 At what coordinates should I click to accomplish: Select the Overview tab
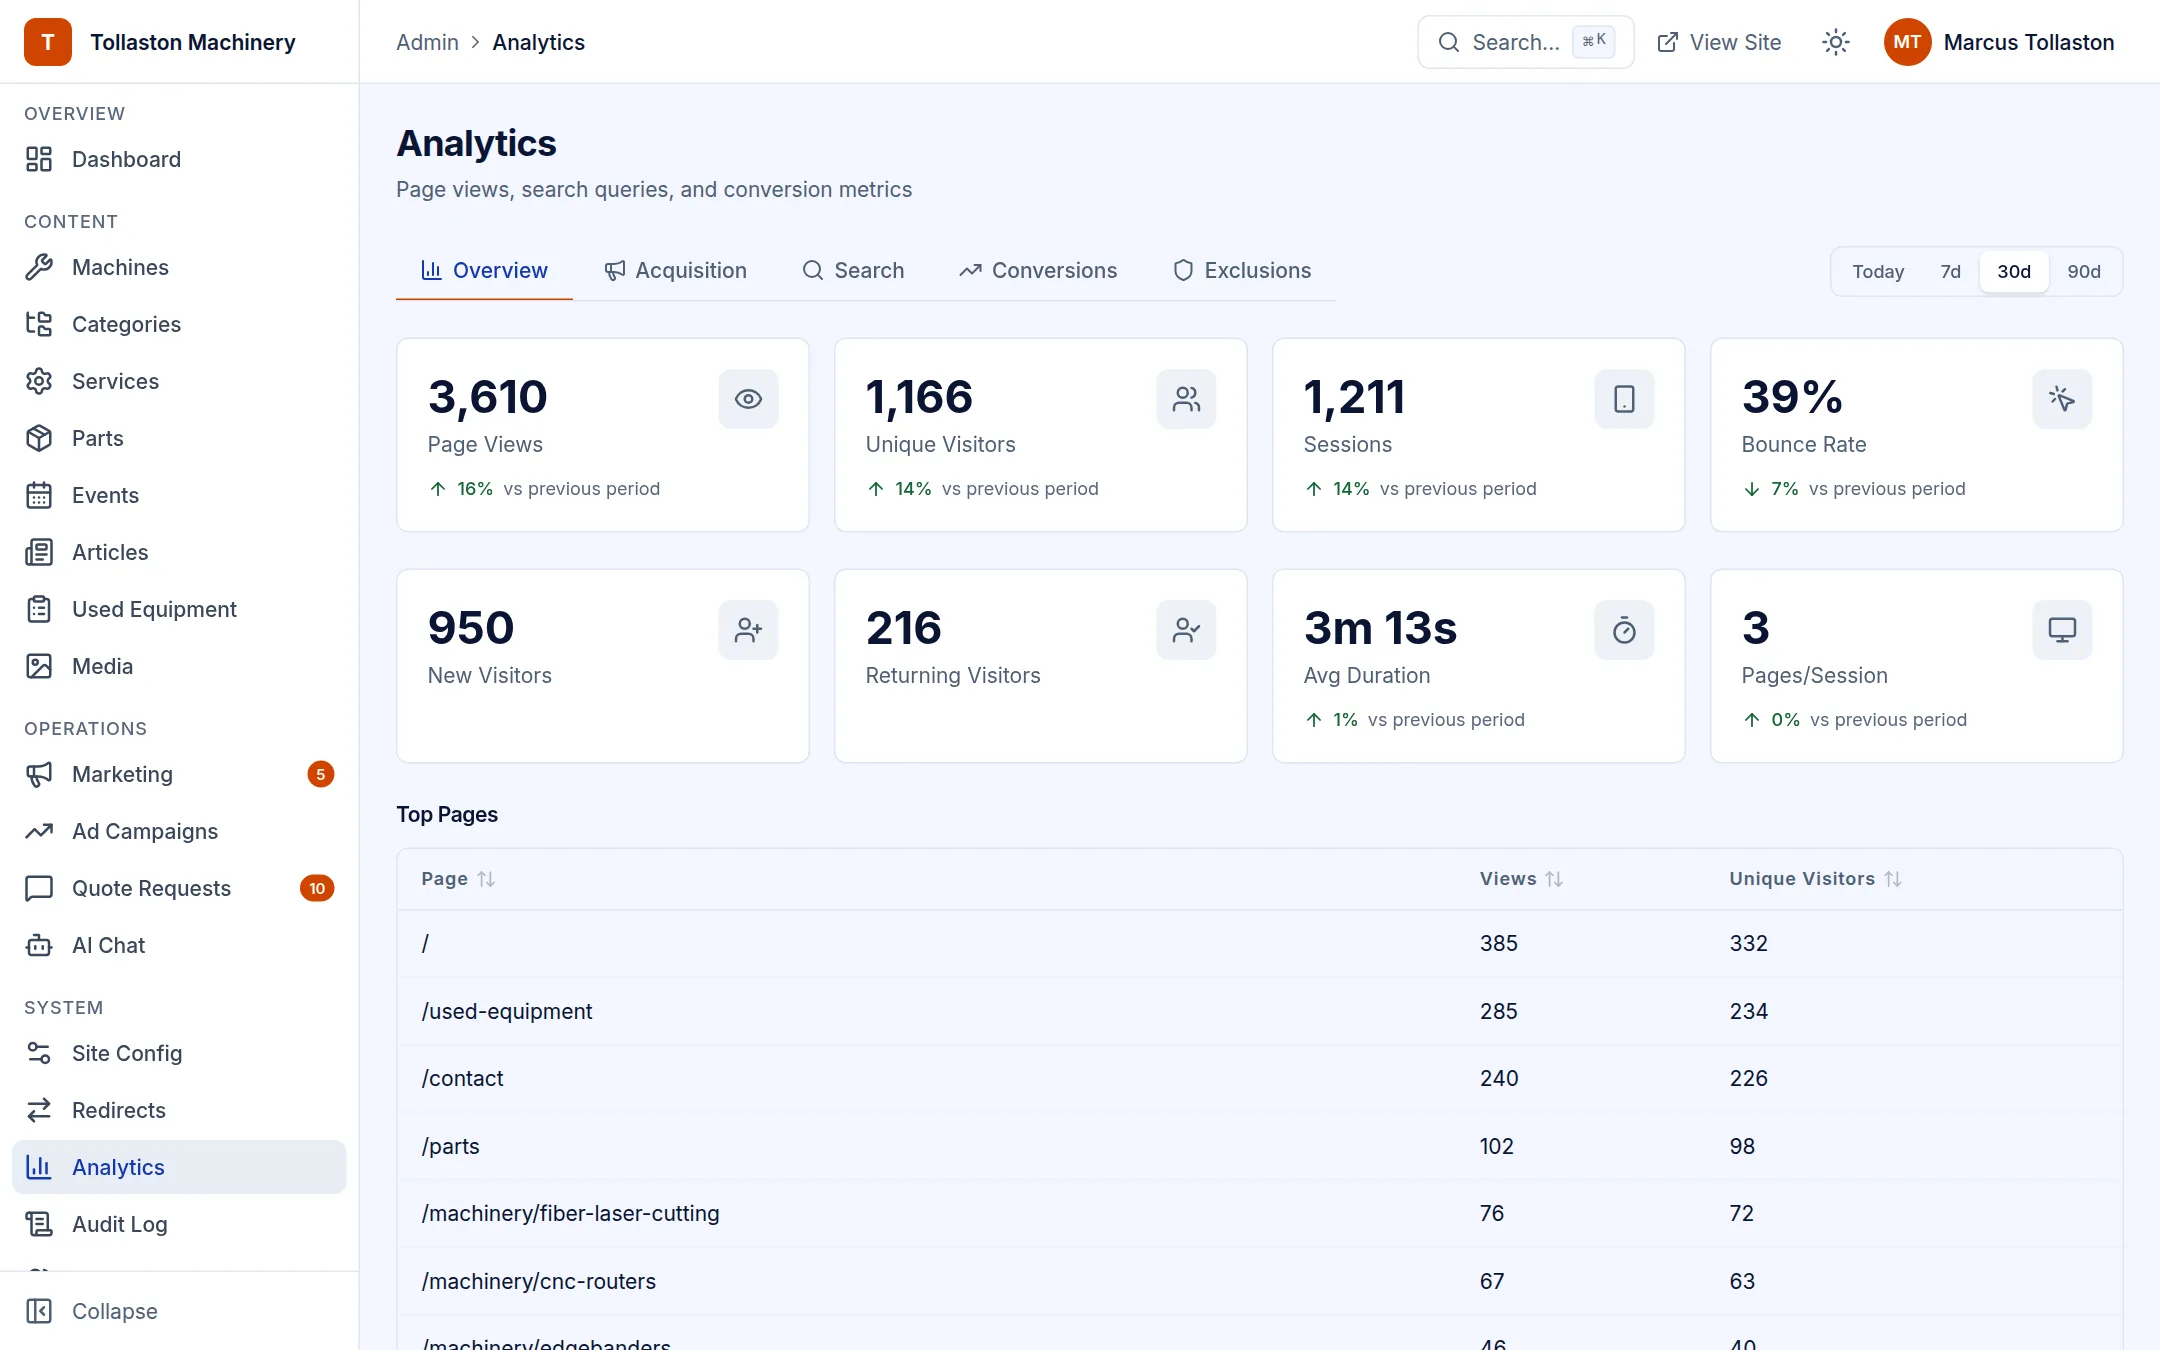(484, 270)
